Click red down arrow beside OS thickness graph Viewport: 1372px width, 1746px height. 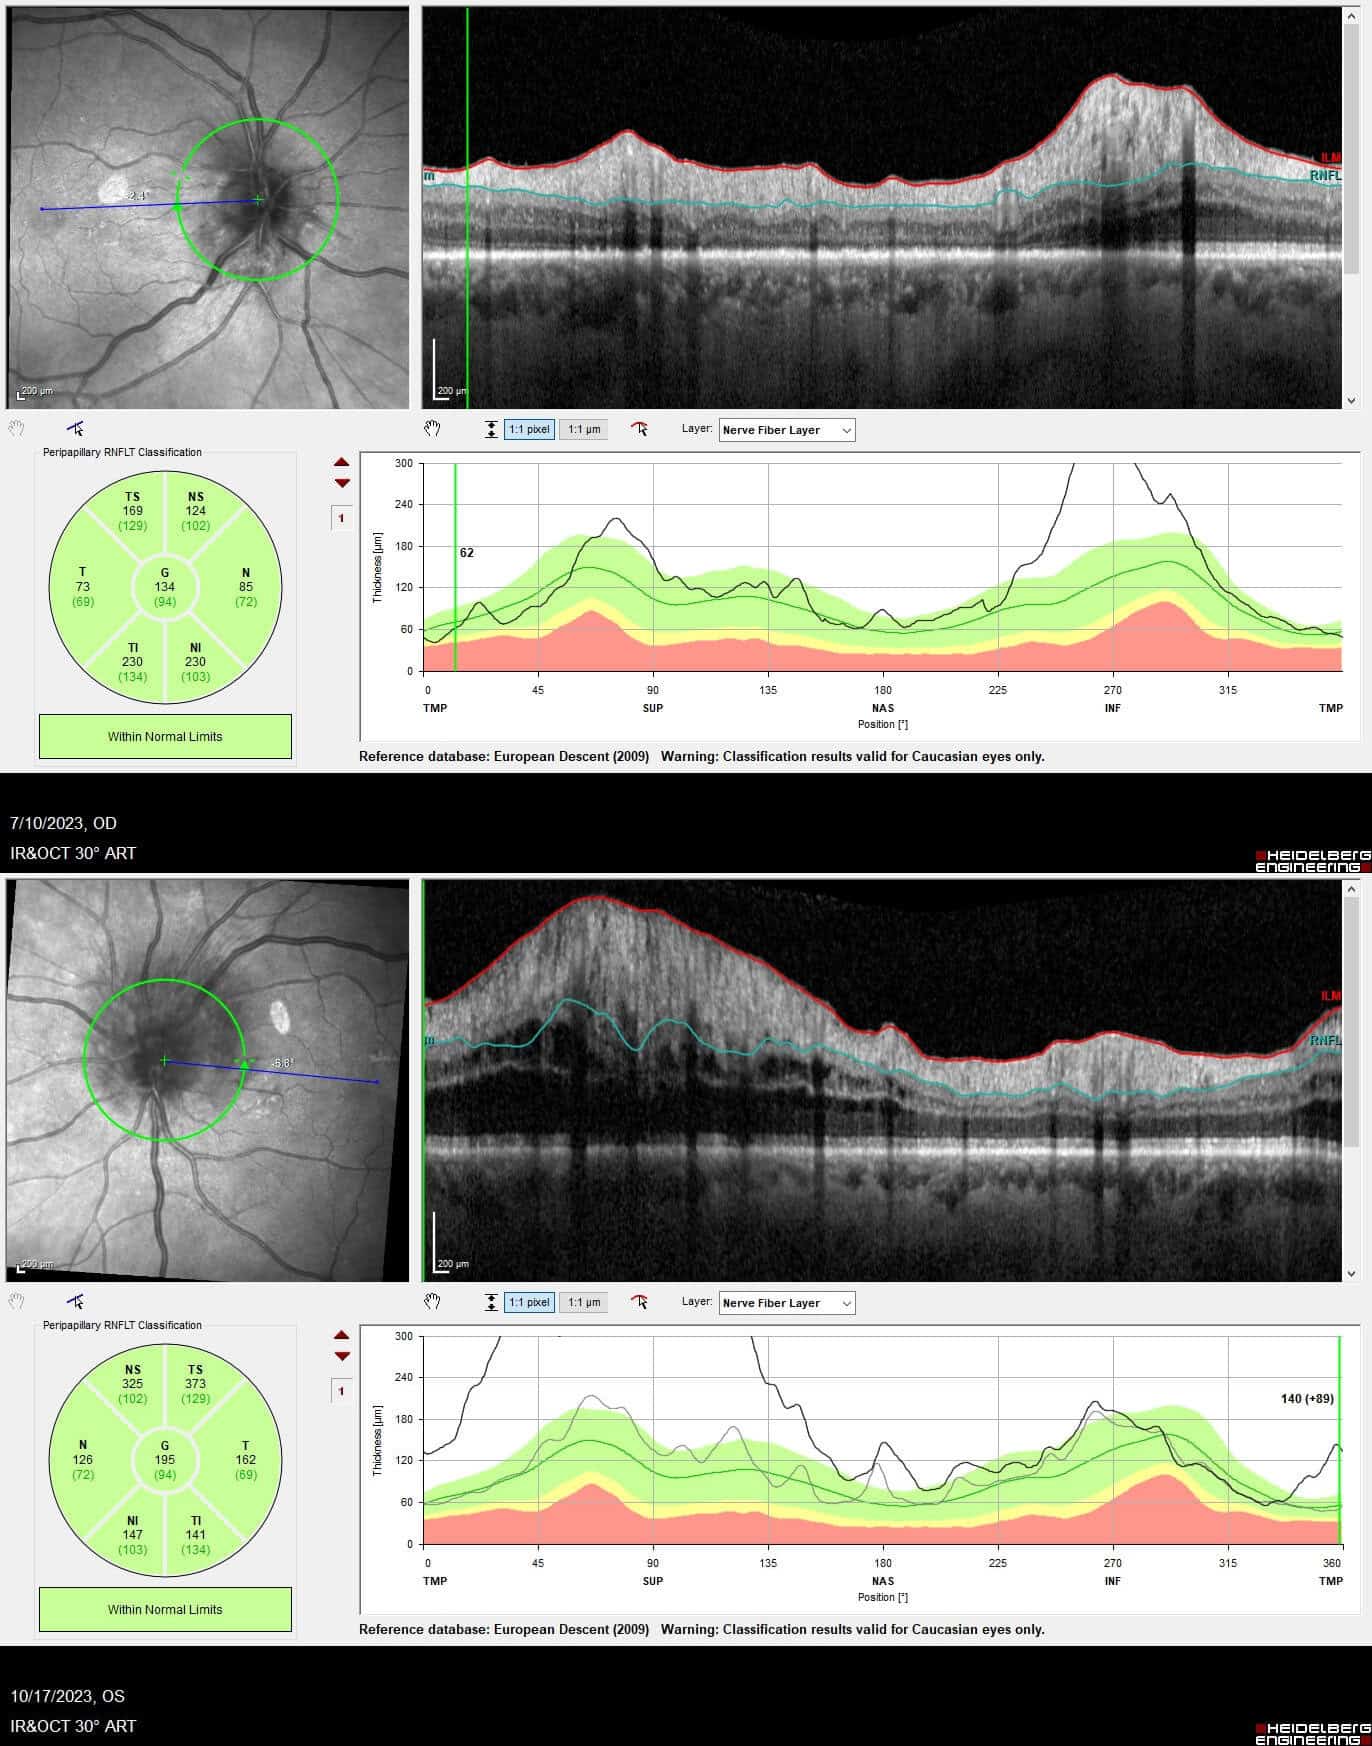tap(342, 1357)
